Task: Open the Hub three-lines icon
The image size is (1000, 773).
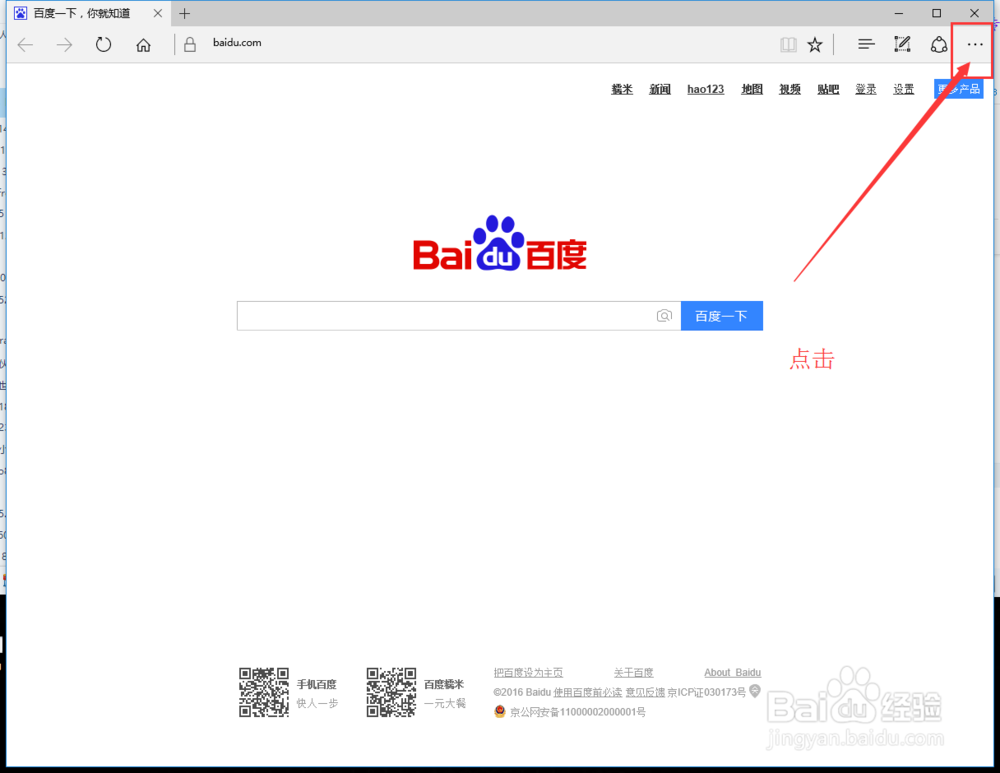Action: tap(865, 44)
